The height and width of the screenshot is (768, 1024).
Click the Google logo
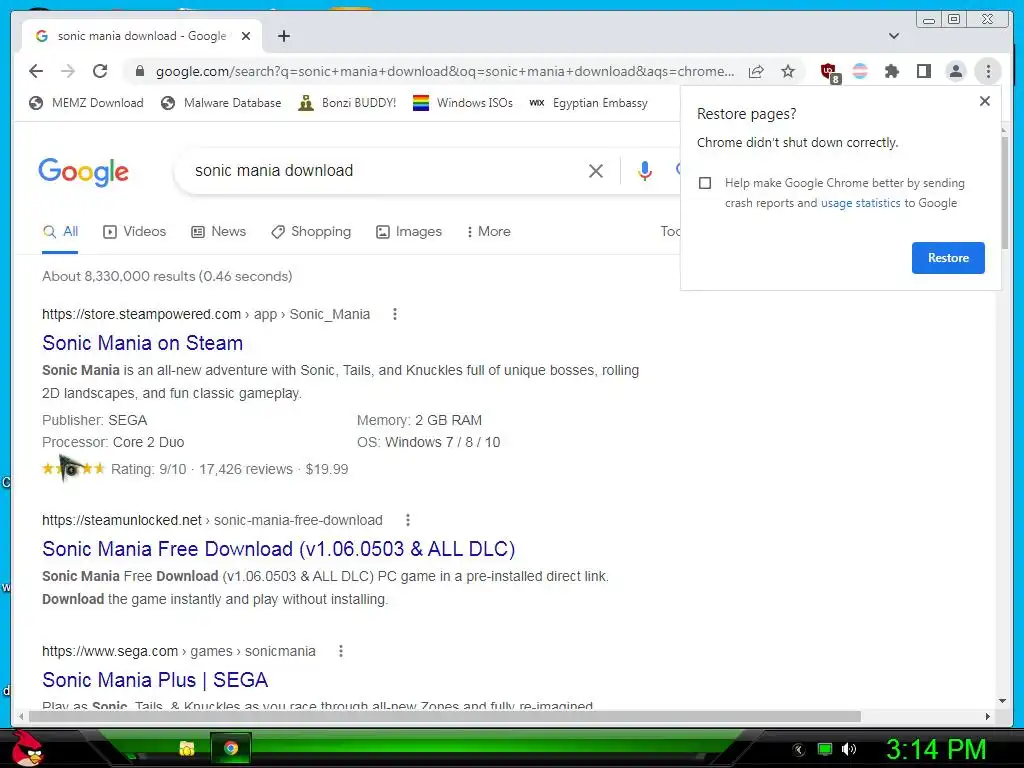pyautogui.click(x=84, y=172)
